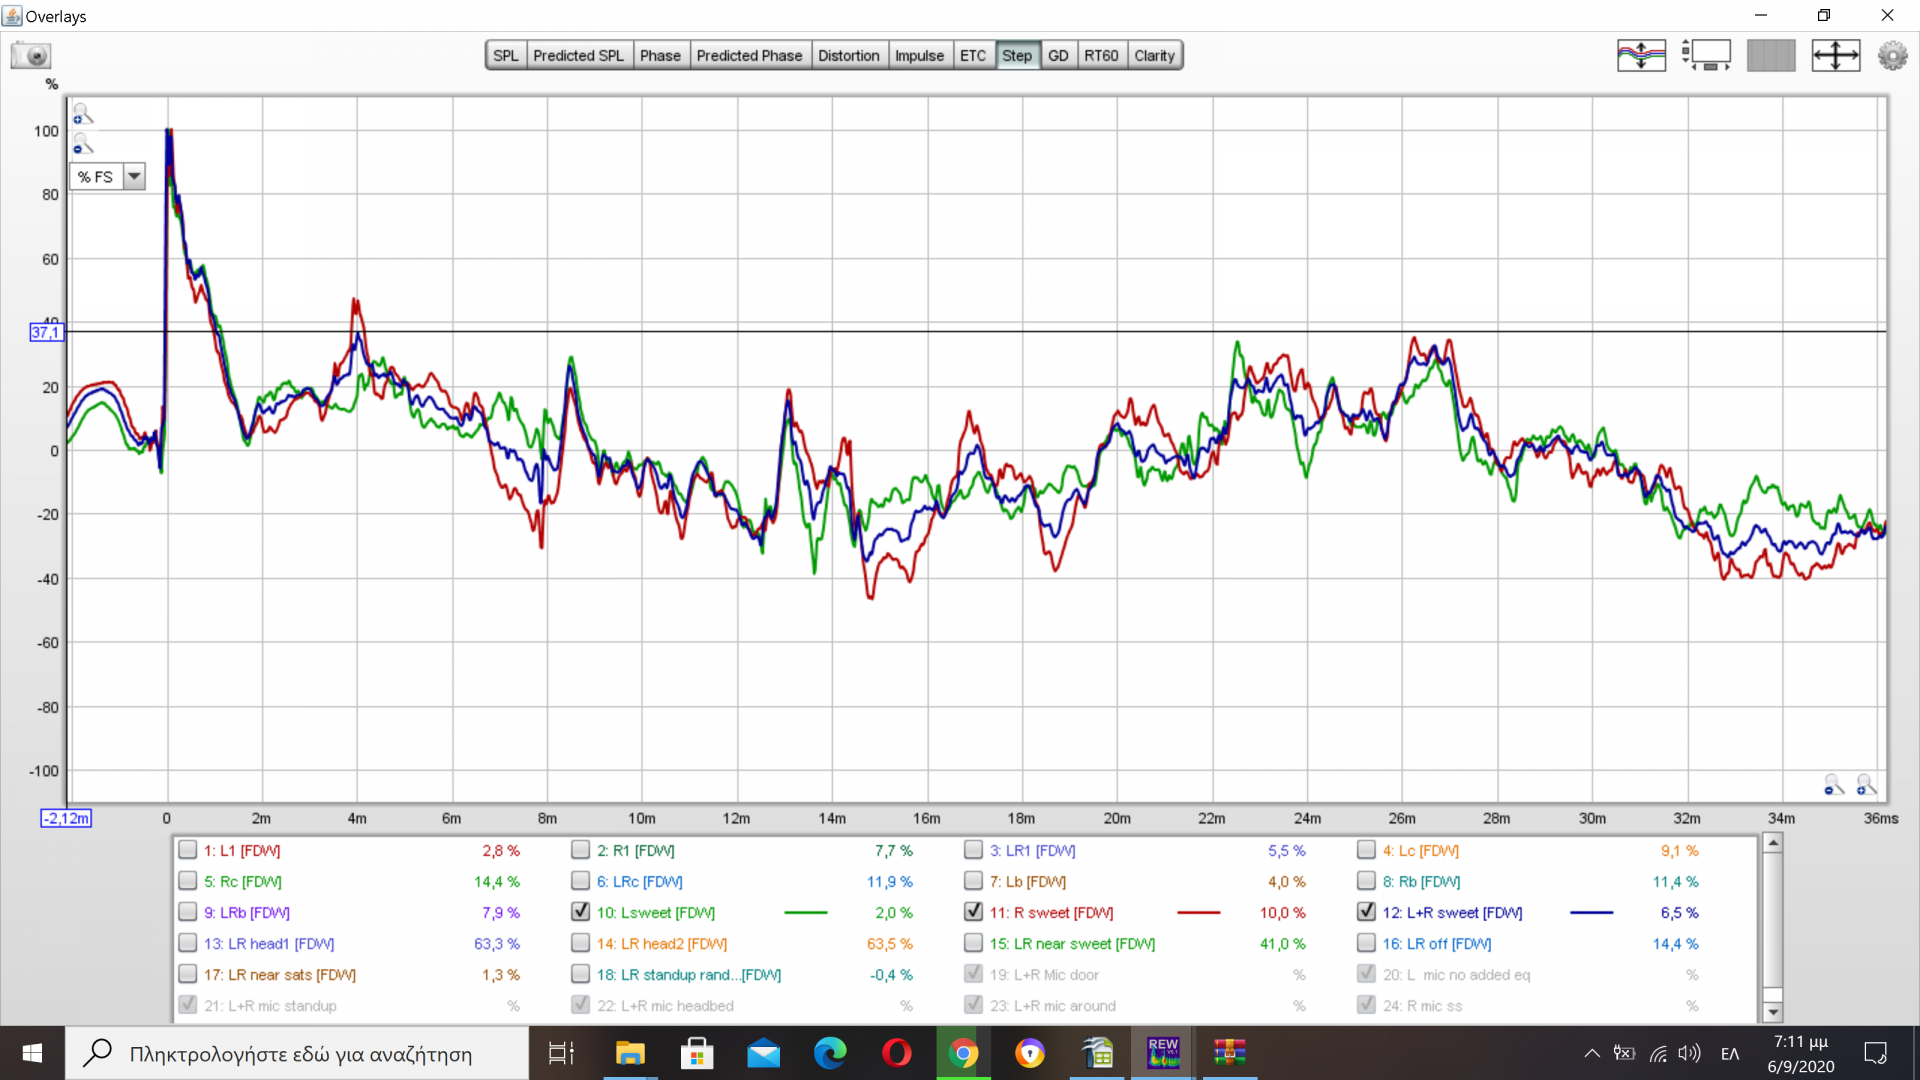Viewport: 1920px width, 1080px height.
Task: Click the capture graph camera icon
Action: (x=31, y=55)
